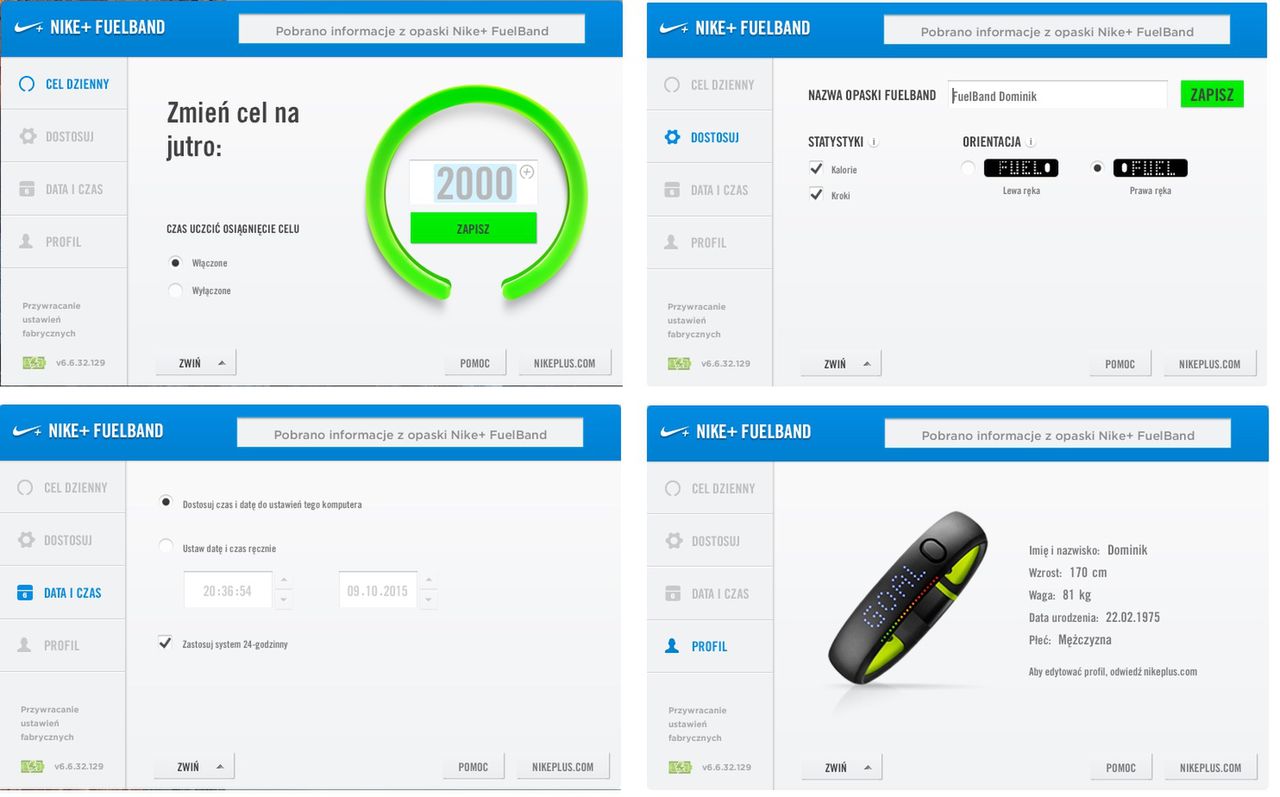1280x797 pixels.
Task: Open the CEL DZIENNY tab in the time settings window
Action: tap(63, 488)
